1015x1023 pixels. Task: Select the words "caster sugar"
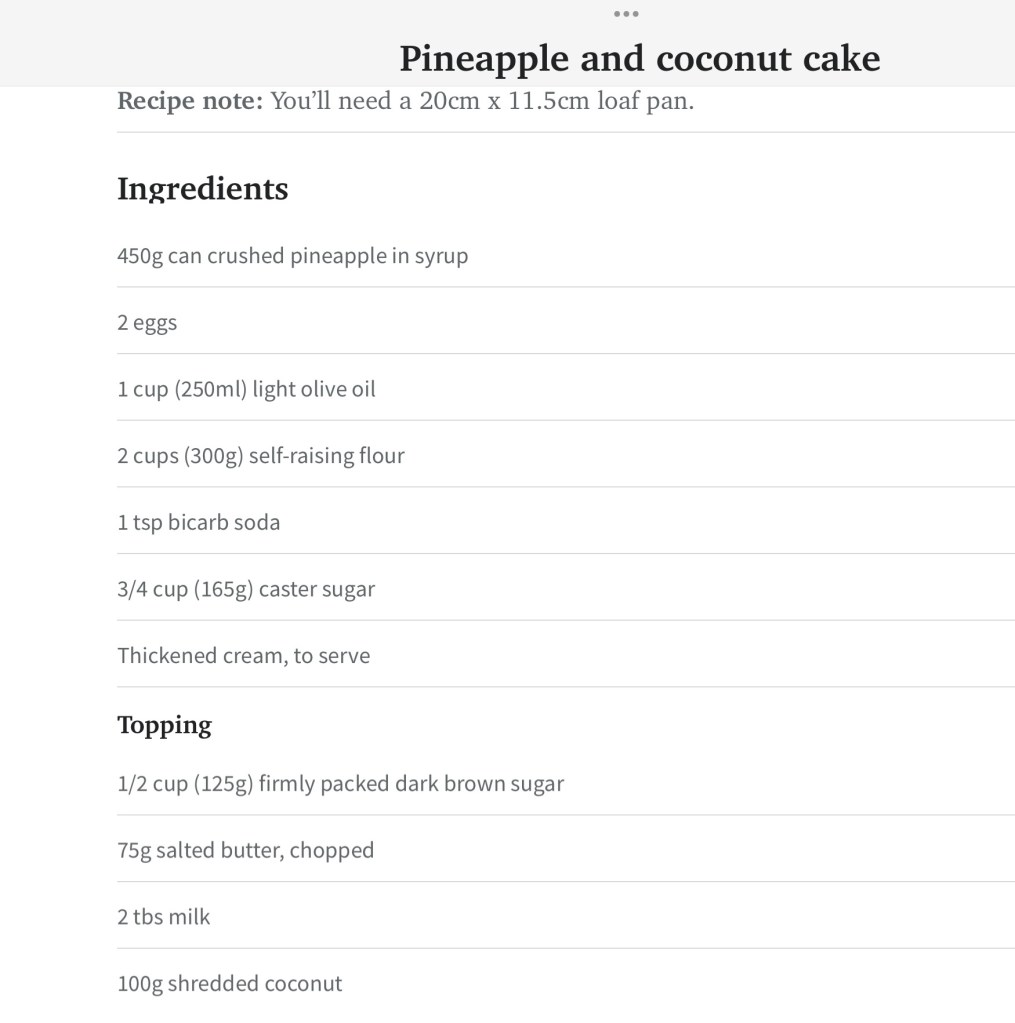click(316, 589)
